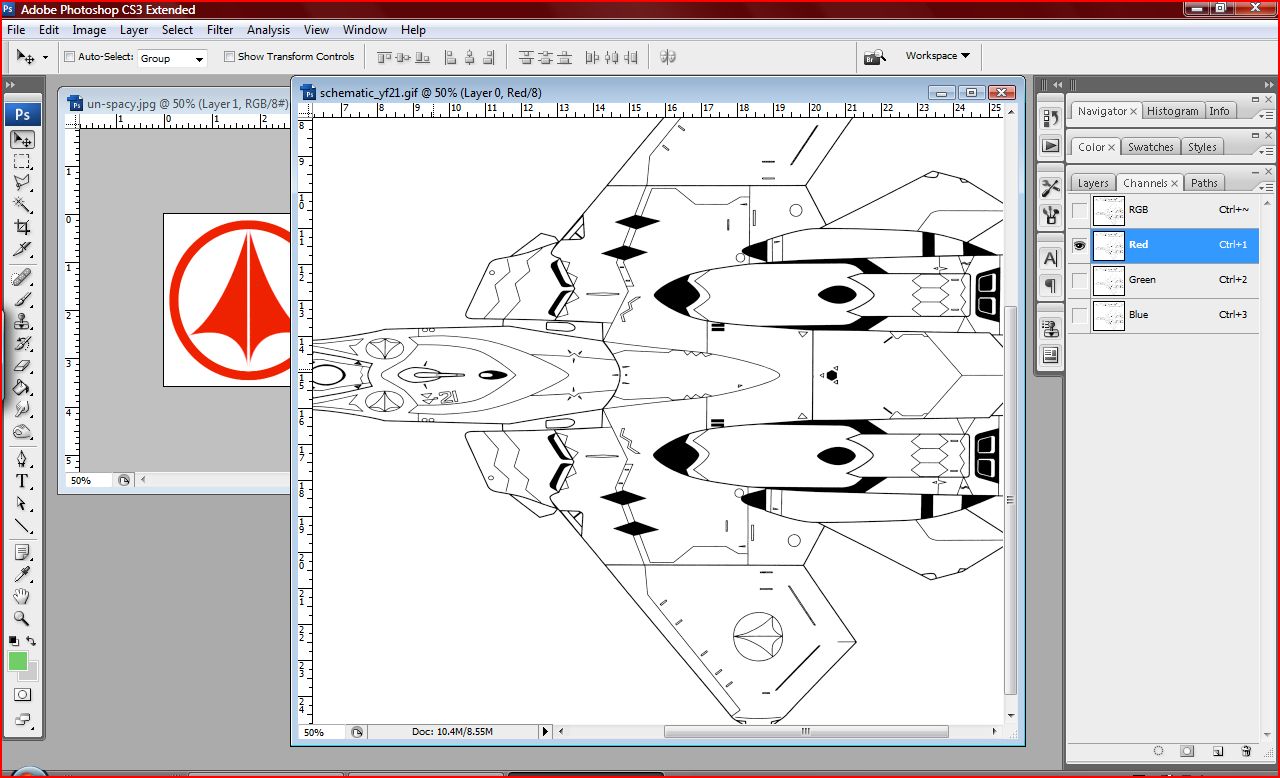Switch to the Swatches tab
Screen dimensions: 1280x778
(1150, 147)
